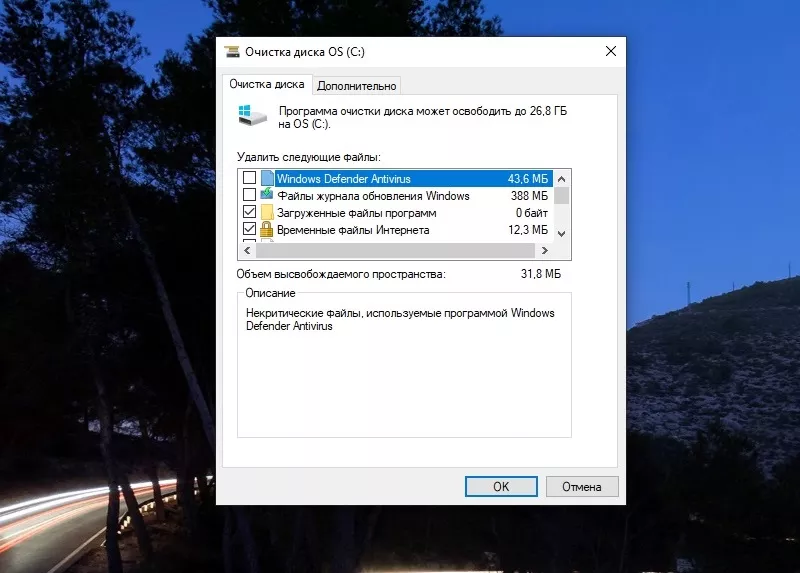The image size is (800, 573).
Task: Click the file list scroll down arrow
Action: 562,234
